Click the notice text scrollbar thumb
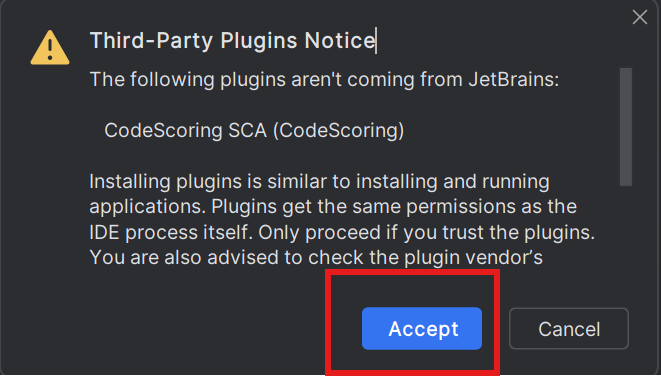Screen dimensions: 661x376 click(626, 126)
